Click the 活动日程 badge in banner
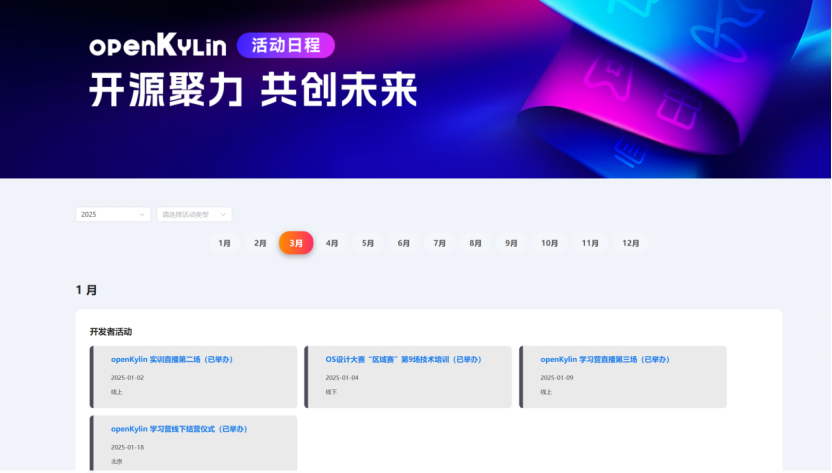 click(285, 45)
